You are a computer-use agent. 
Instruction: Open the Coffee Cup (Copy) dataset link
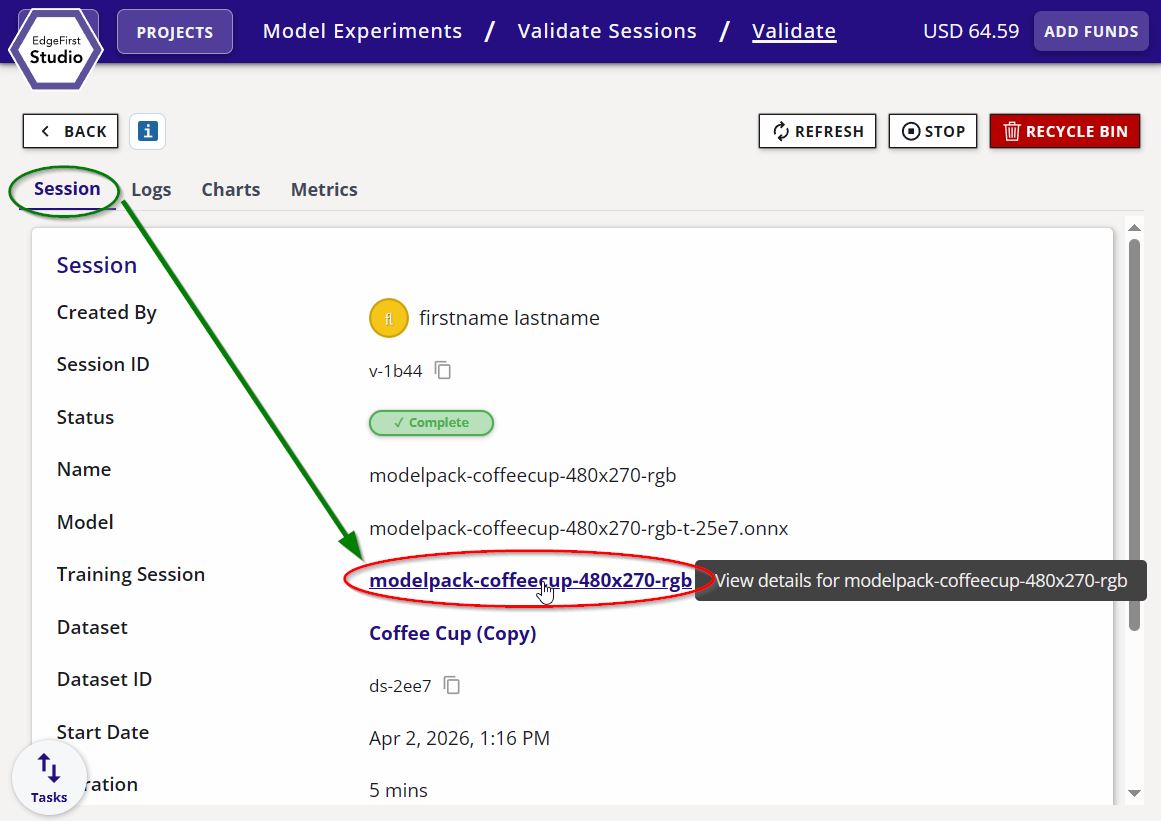pyautogui.click(x=452, y=633)
